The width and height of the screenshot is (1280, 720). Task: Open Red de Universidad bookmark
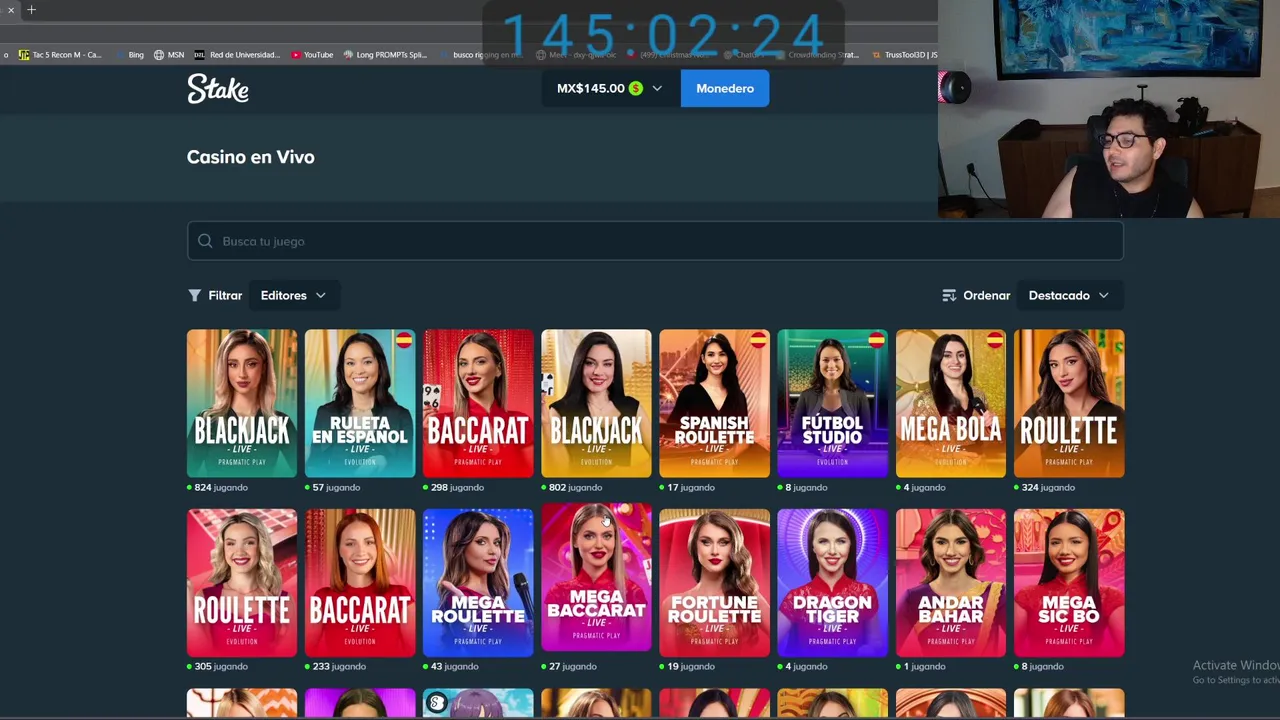coord(237,55)
